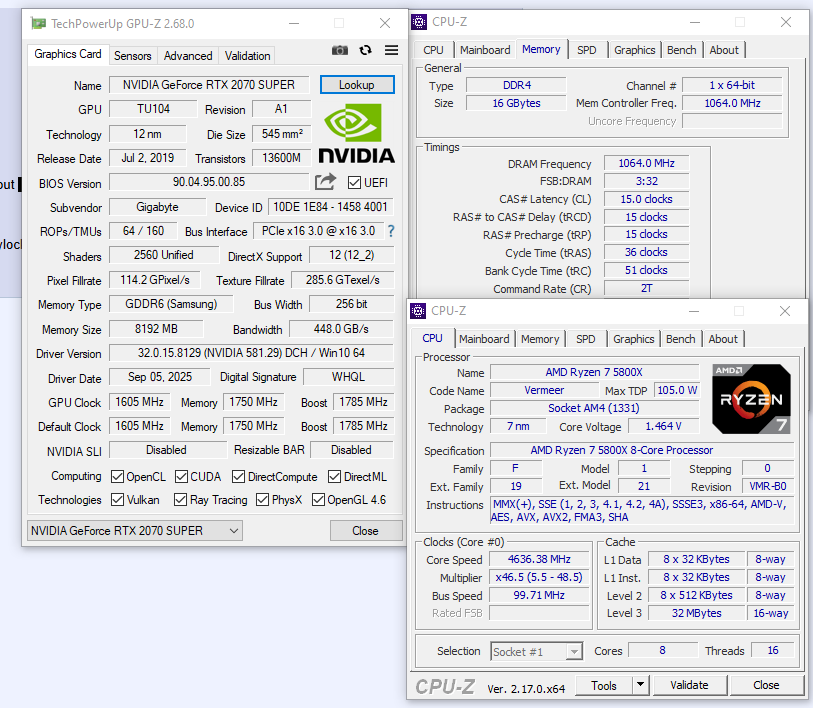Viewport: 813px width, 708px height.
Task: Click the Level 3 cache value 32 MBytes
Action: (696, 613)
